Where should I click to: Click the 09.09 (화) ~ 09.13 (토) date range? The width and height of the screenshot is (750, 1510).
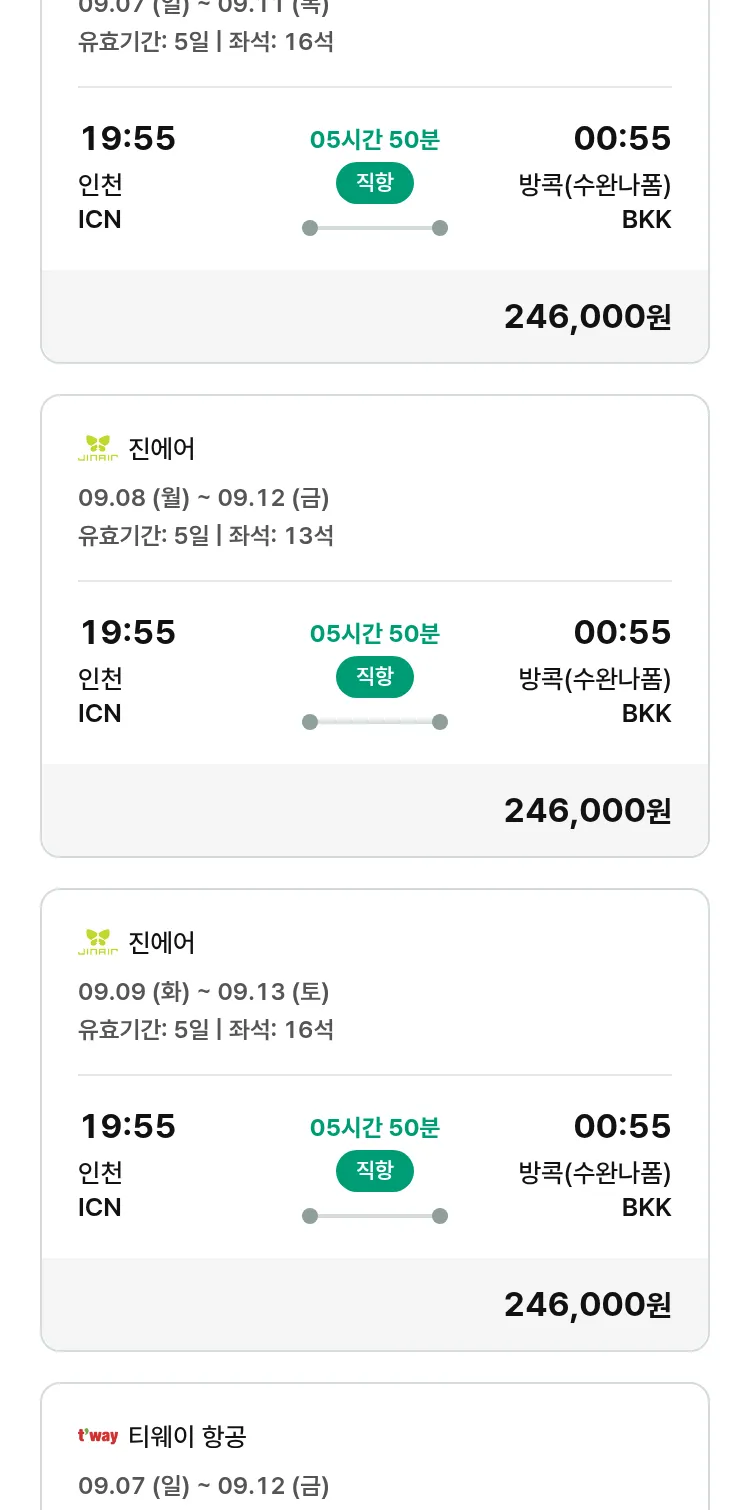[204, 991]
